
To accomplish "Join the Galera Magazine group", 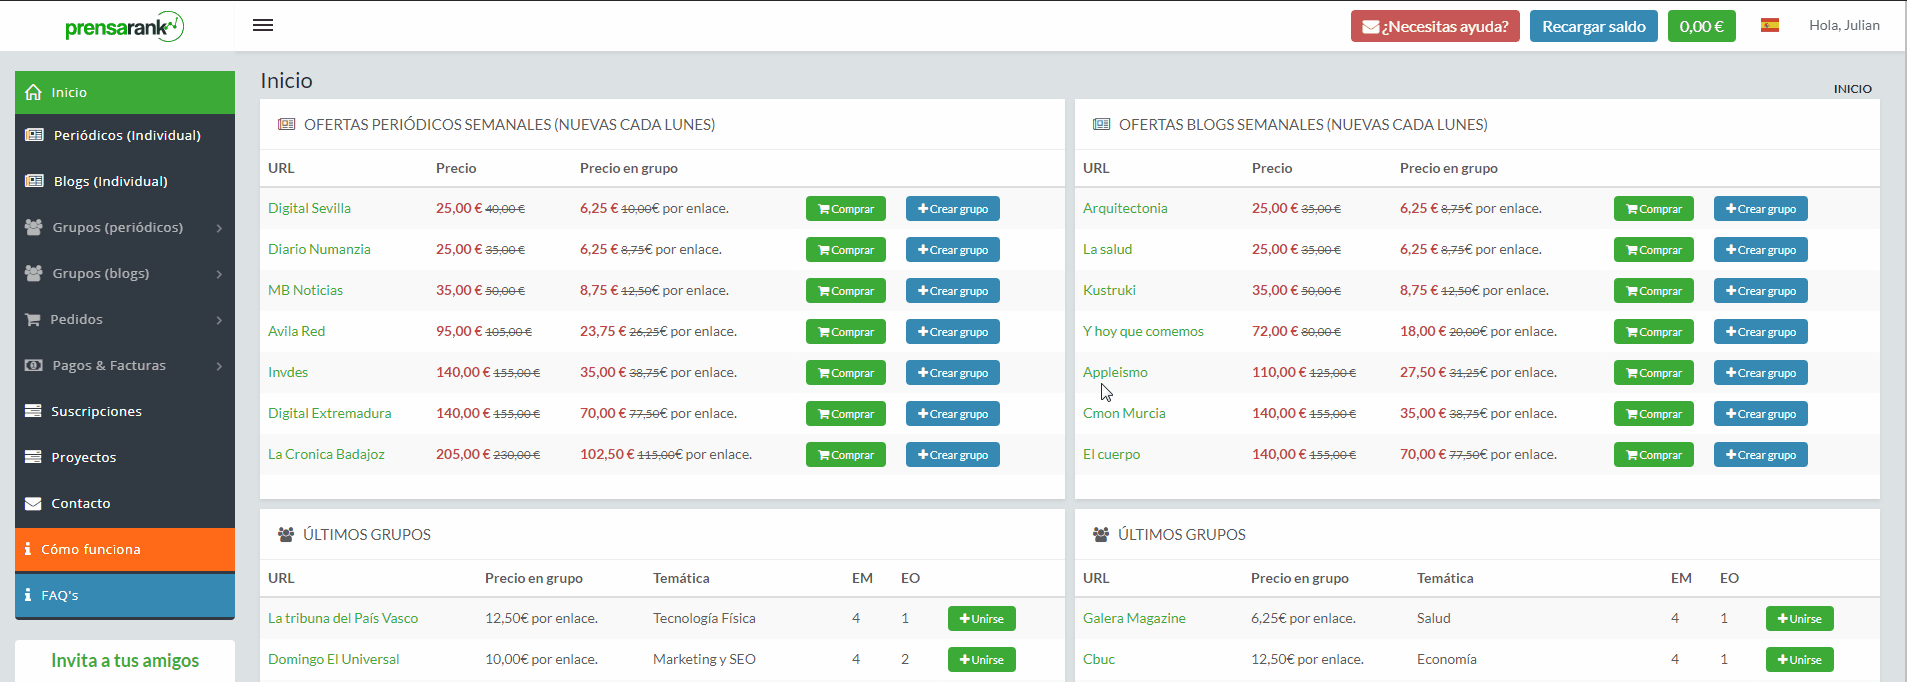I will pos(1800,619).
